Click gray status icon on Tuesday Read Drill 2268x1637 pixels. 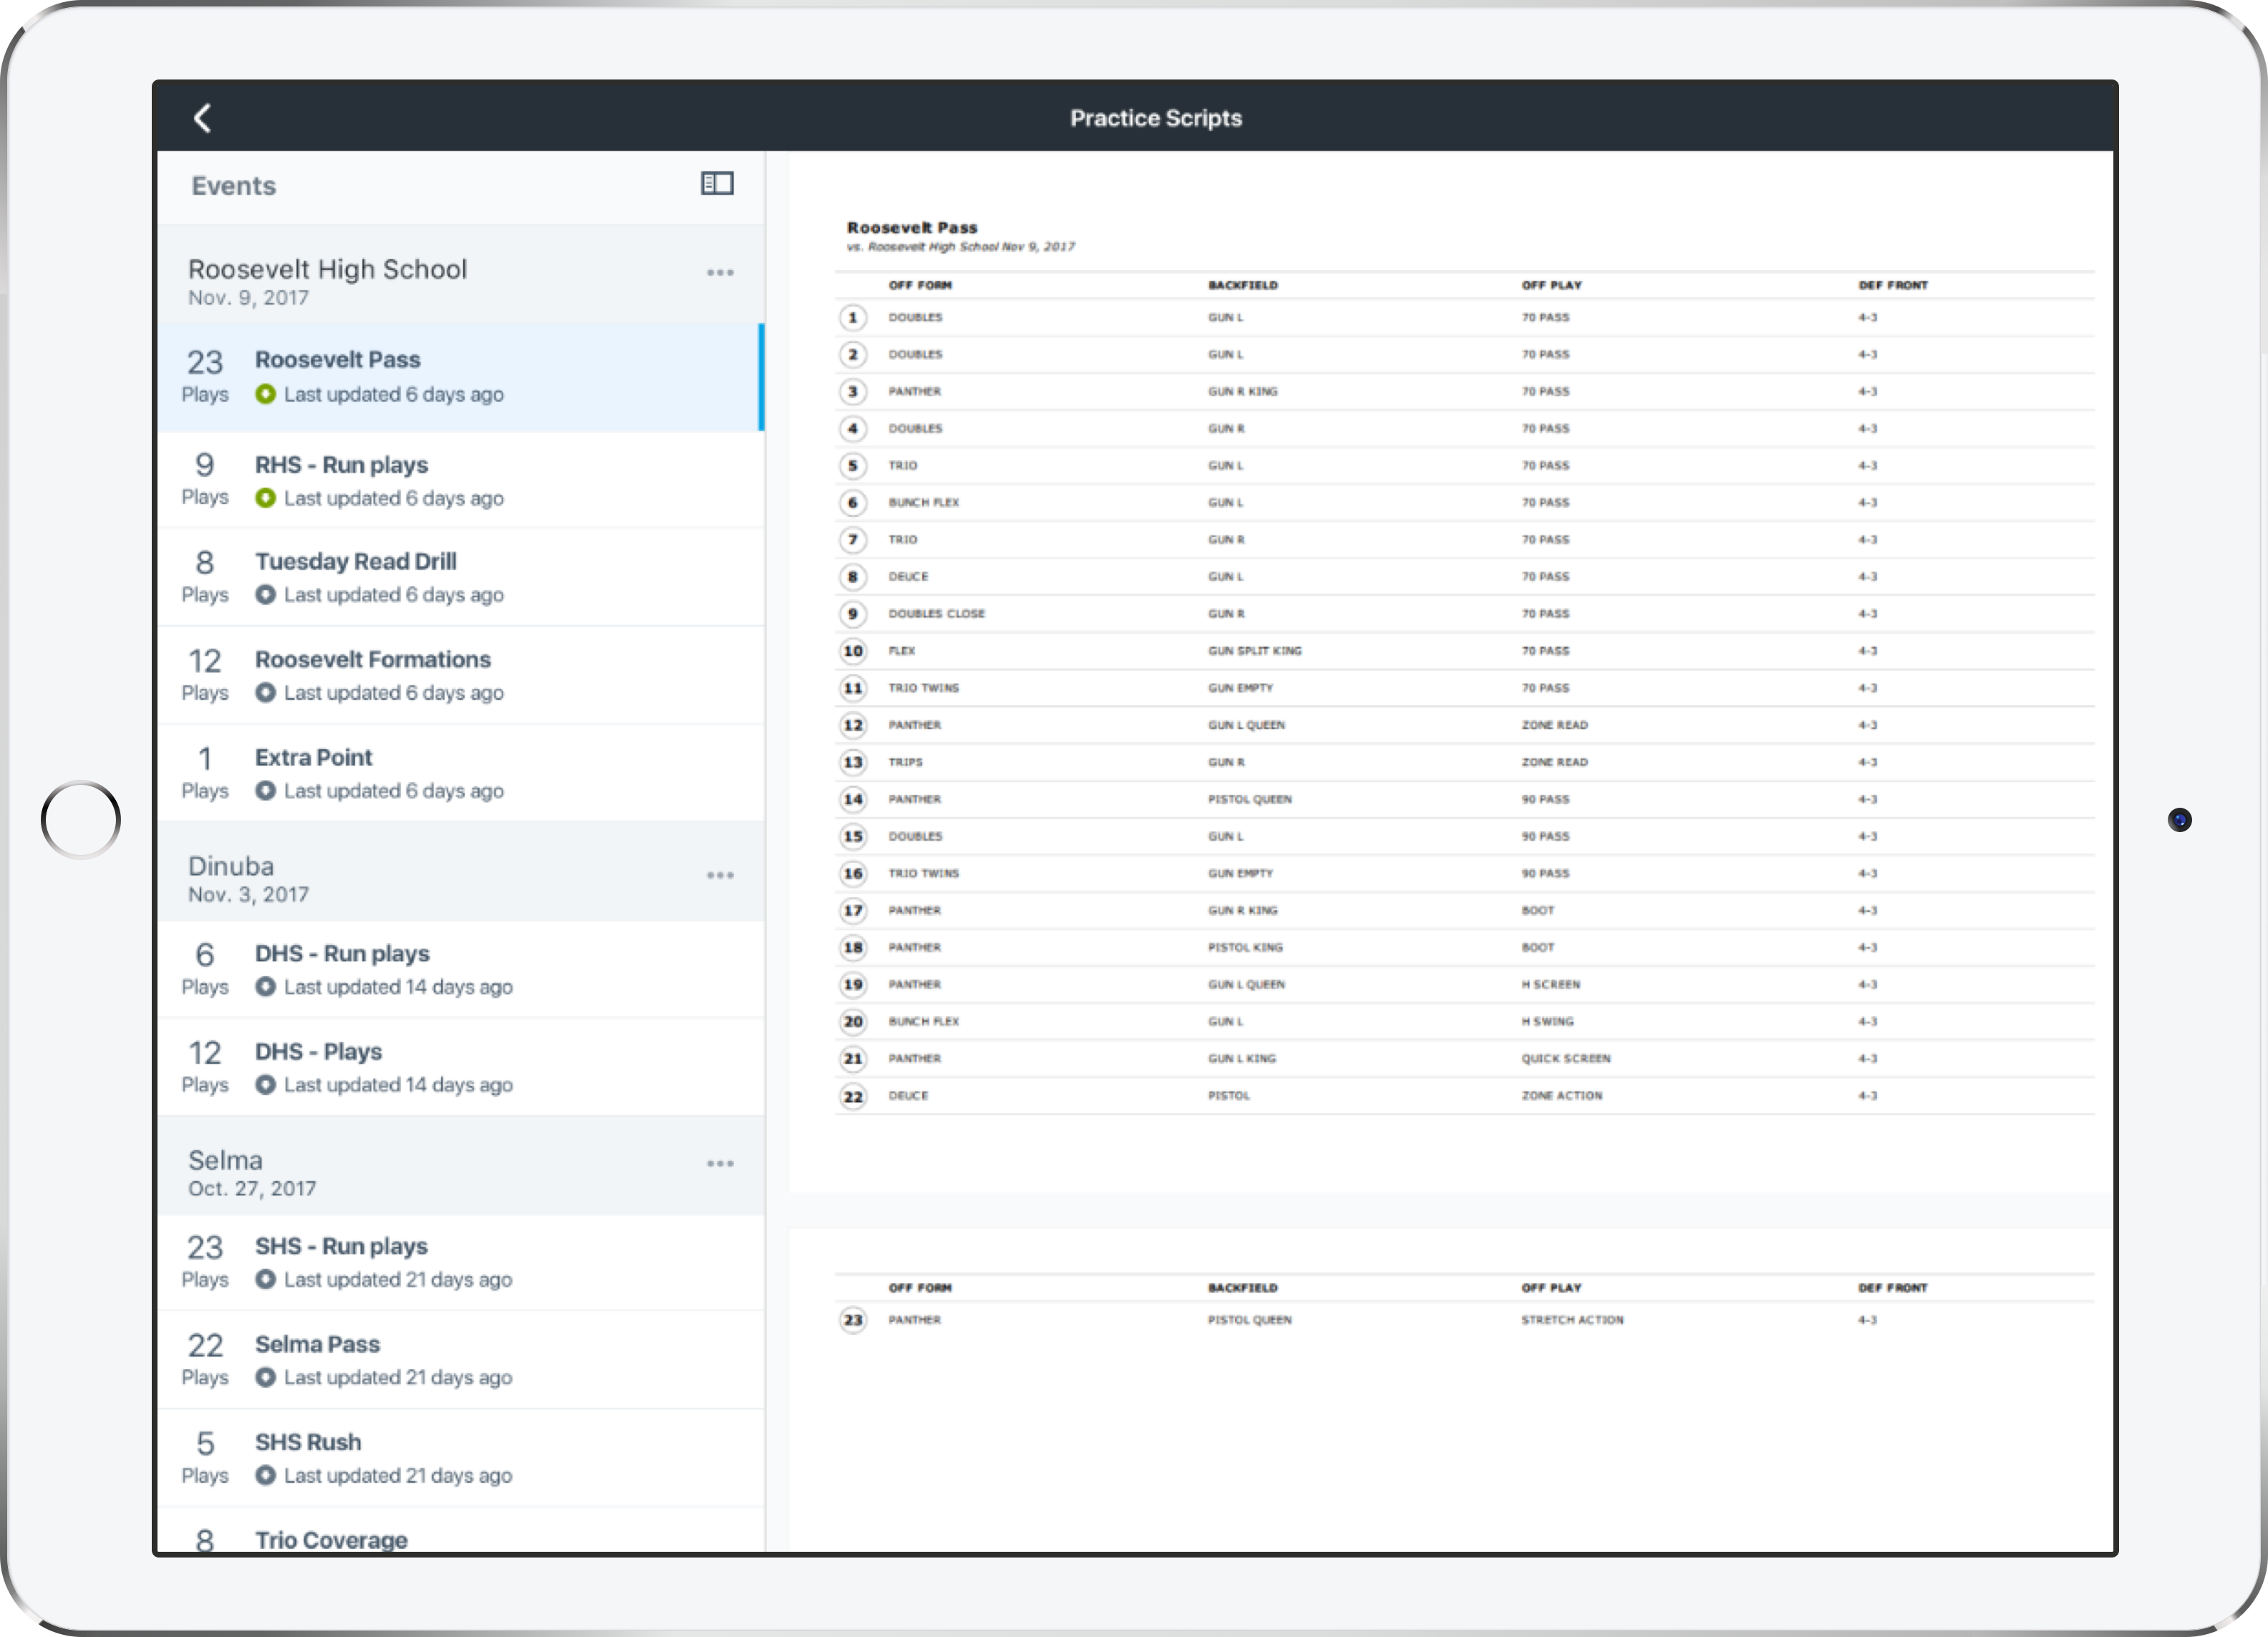pyautogui.click(x=265, y=595)
